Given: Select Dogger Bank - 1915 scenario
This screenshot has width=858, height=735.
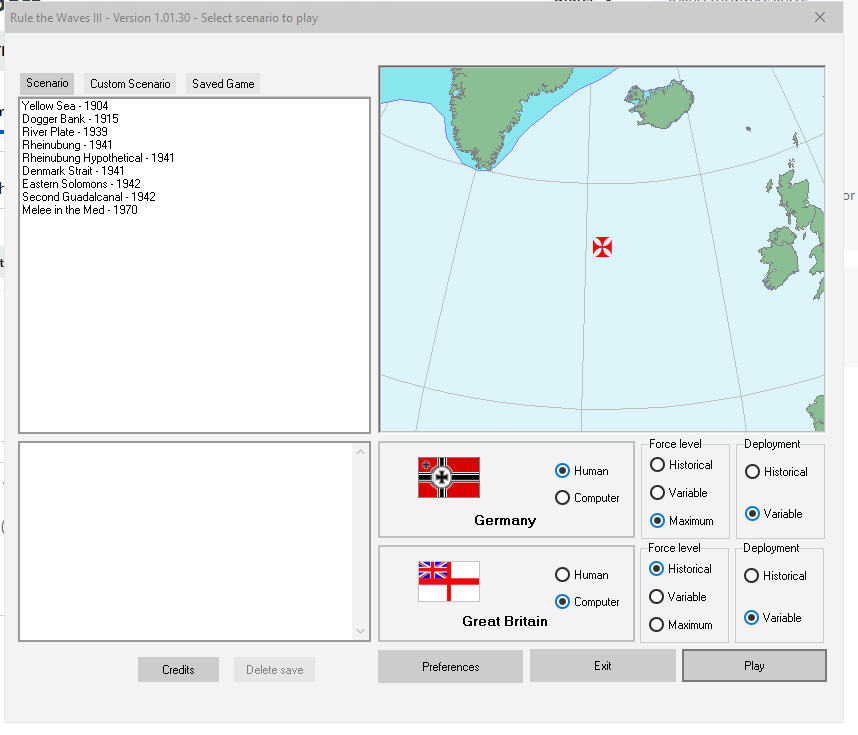Looking at the screenshot, I should pos(70,119).
